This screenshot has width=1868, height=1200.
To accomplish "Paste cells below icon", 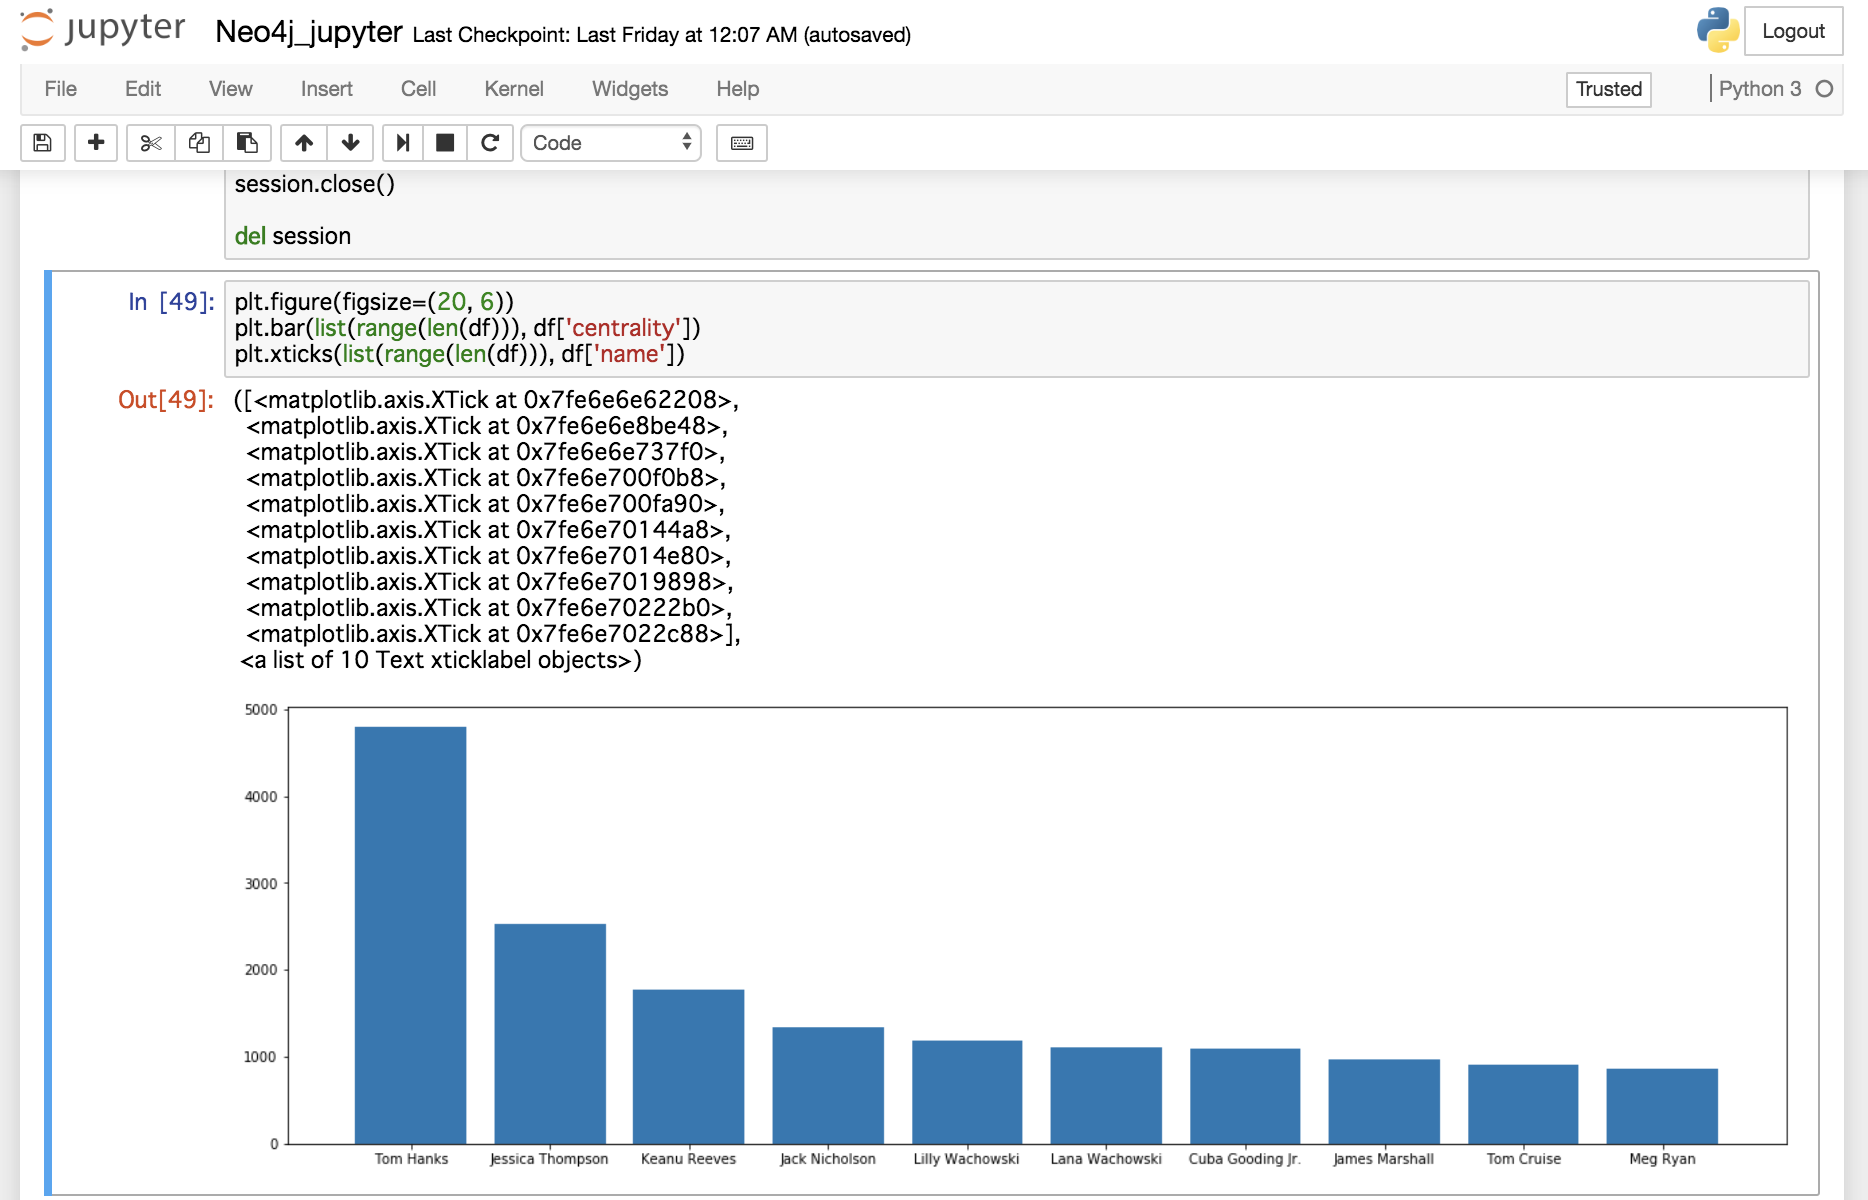I will (x=247, y=143).
